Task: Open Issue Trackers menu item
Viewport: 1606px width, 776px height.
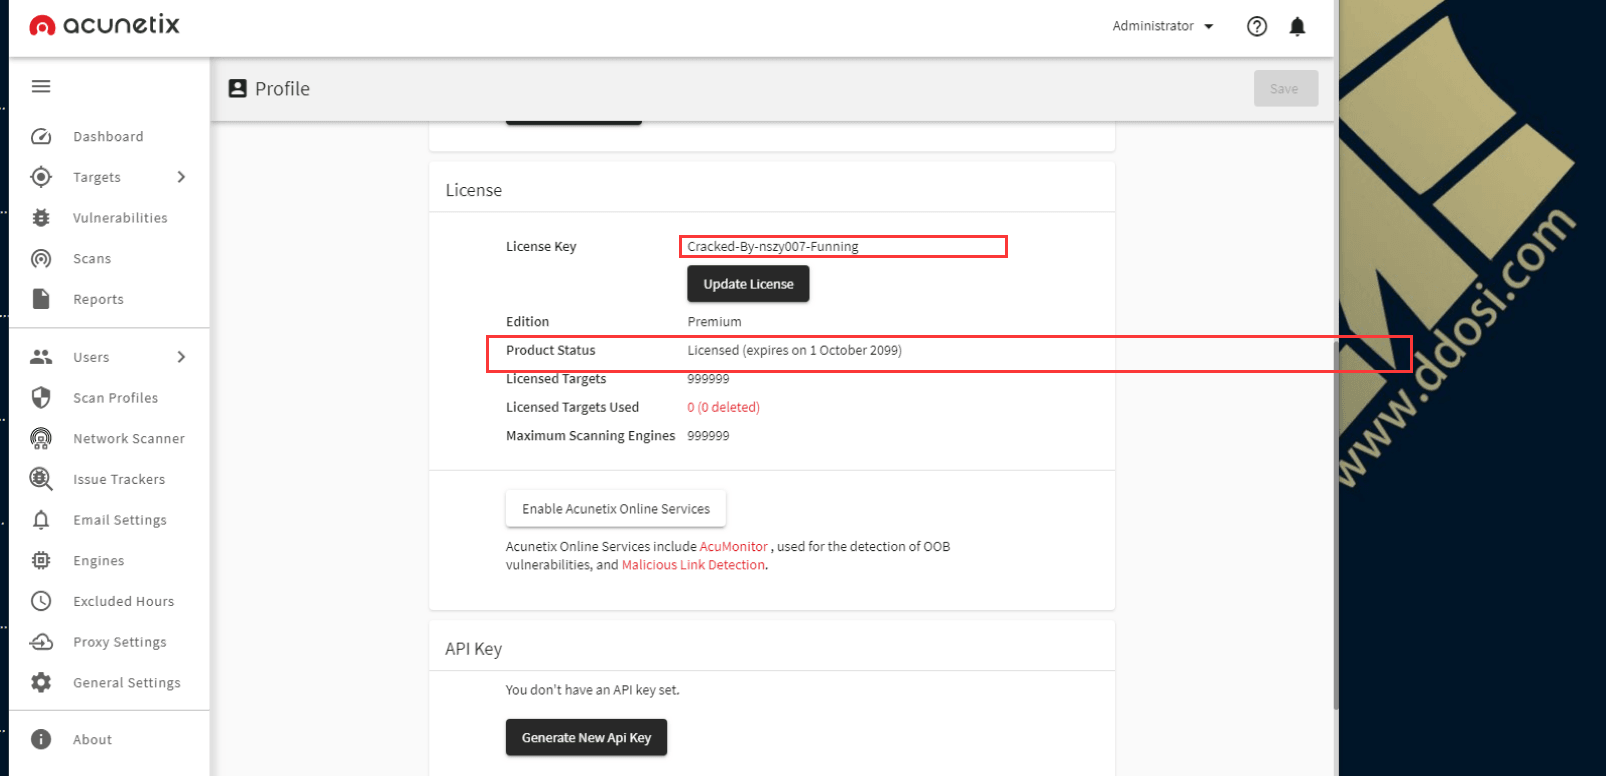Action: coord(119,480)
